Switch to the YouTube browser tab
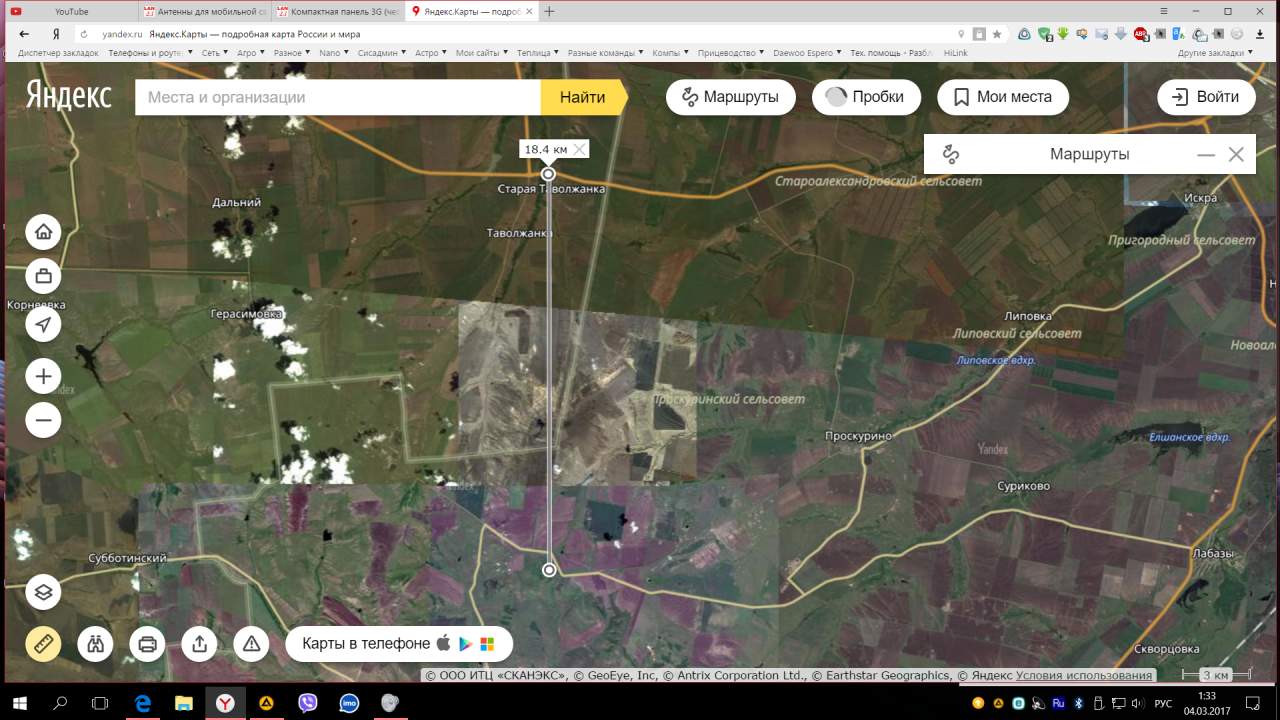Image resolution: width=1280 pixels, height=720 pixels. 70,11
